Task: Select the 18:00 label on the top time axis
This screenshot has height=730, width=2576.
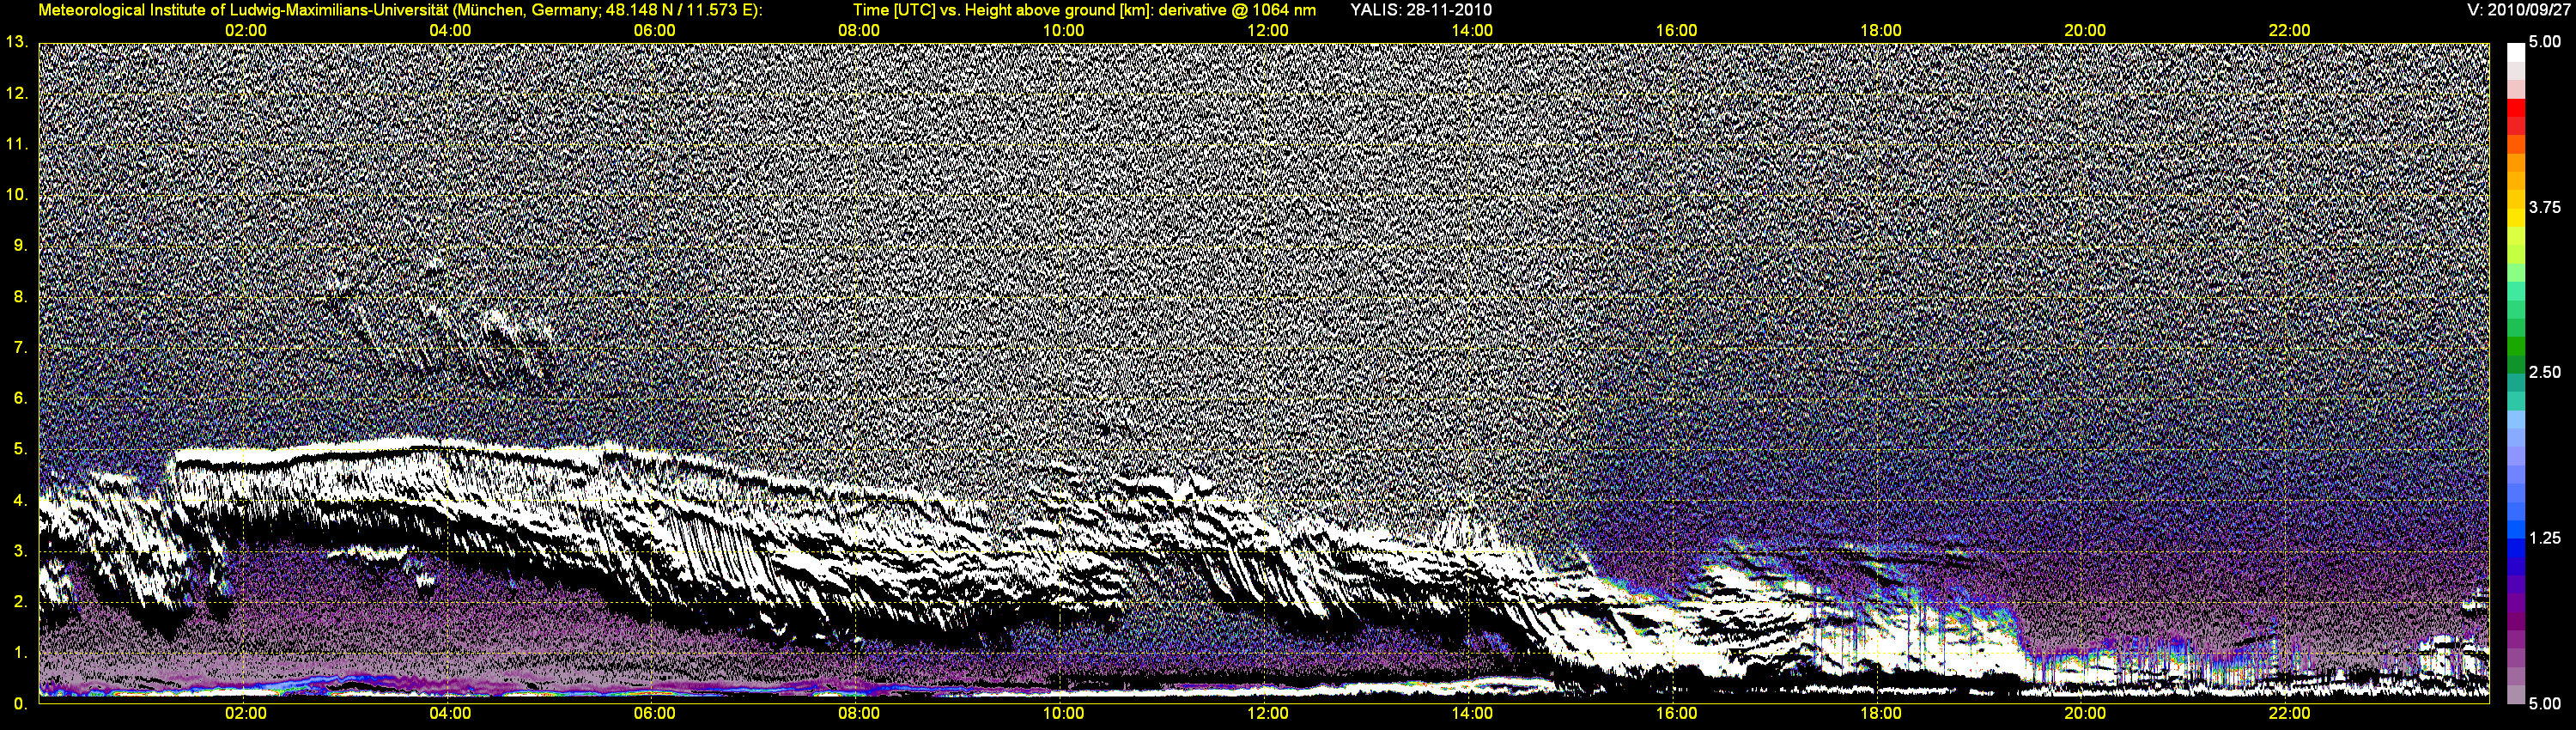Action: (x=1881, y=31)
